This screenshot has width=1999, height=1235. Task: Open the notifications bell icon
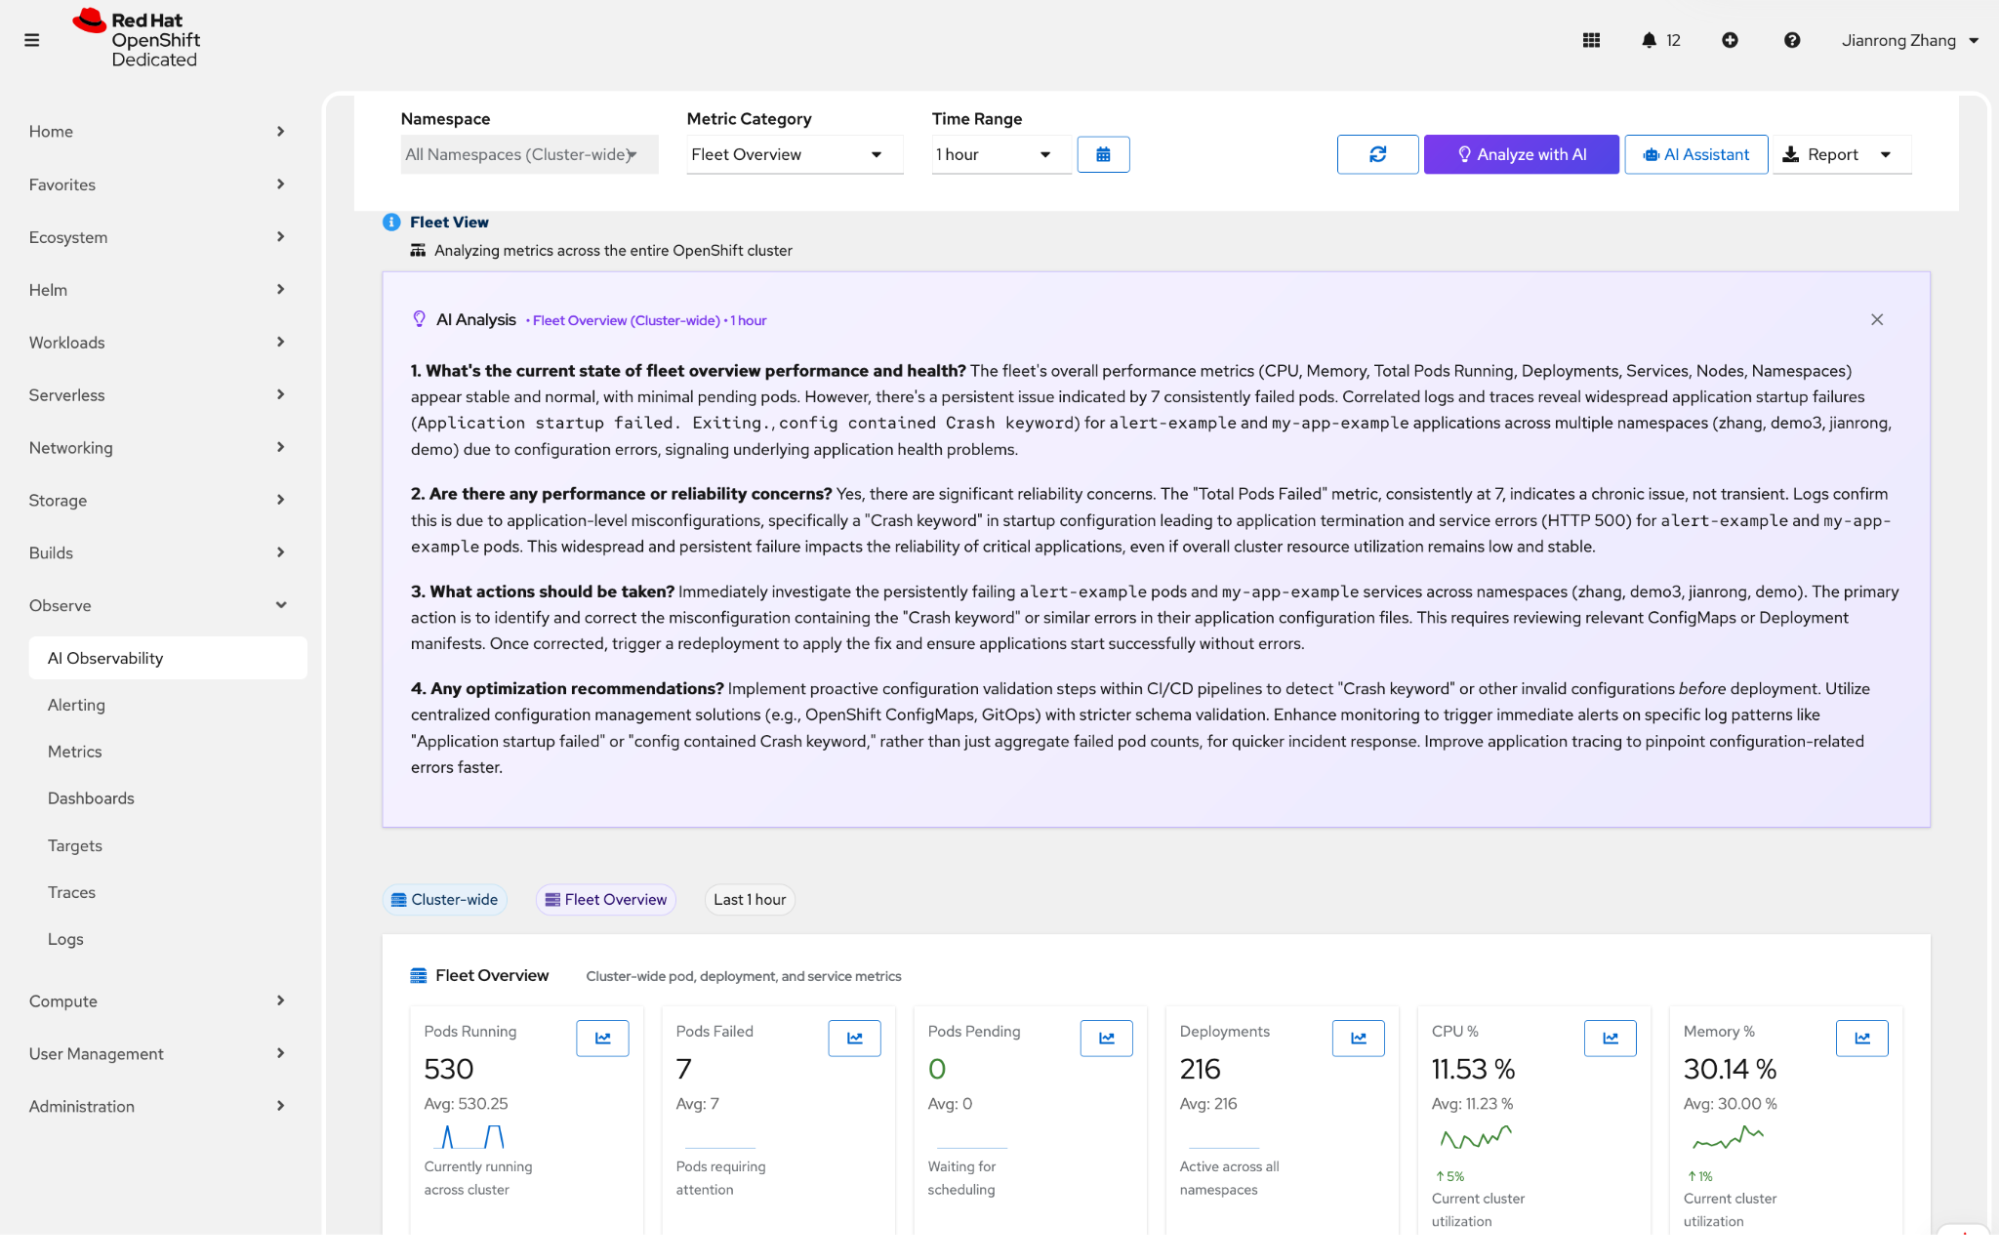[1649, 40]
